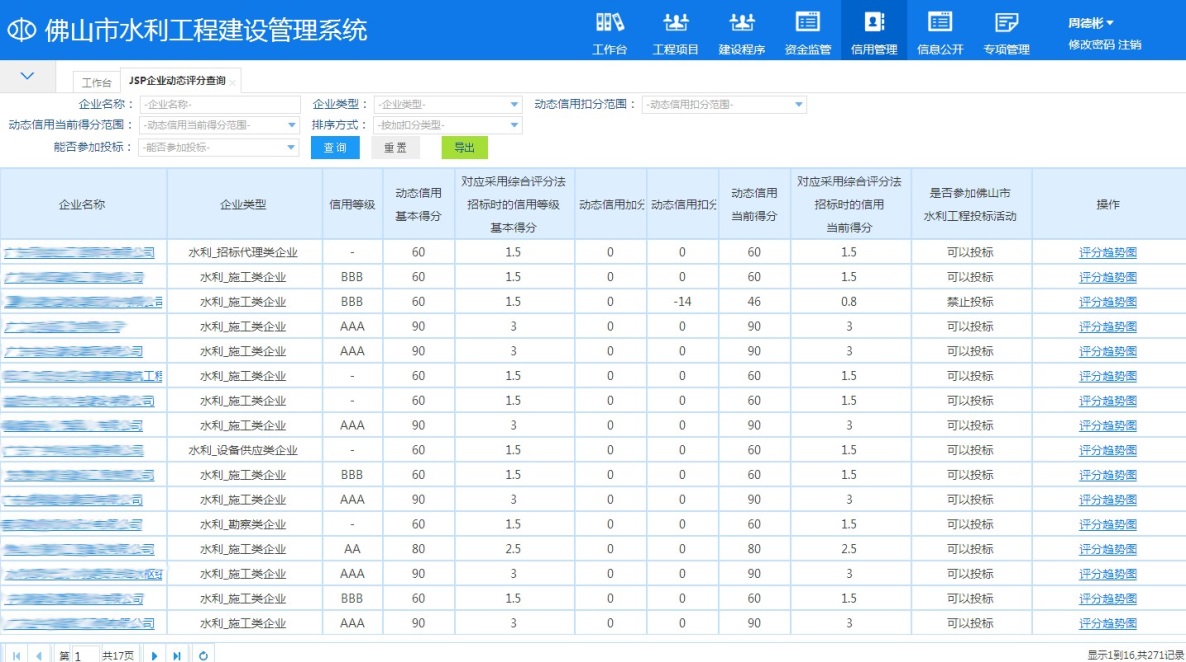
Task: Open the 资金监管 navigation icon
Action: (x=808, y=30)
